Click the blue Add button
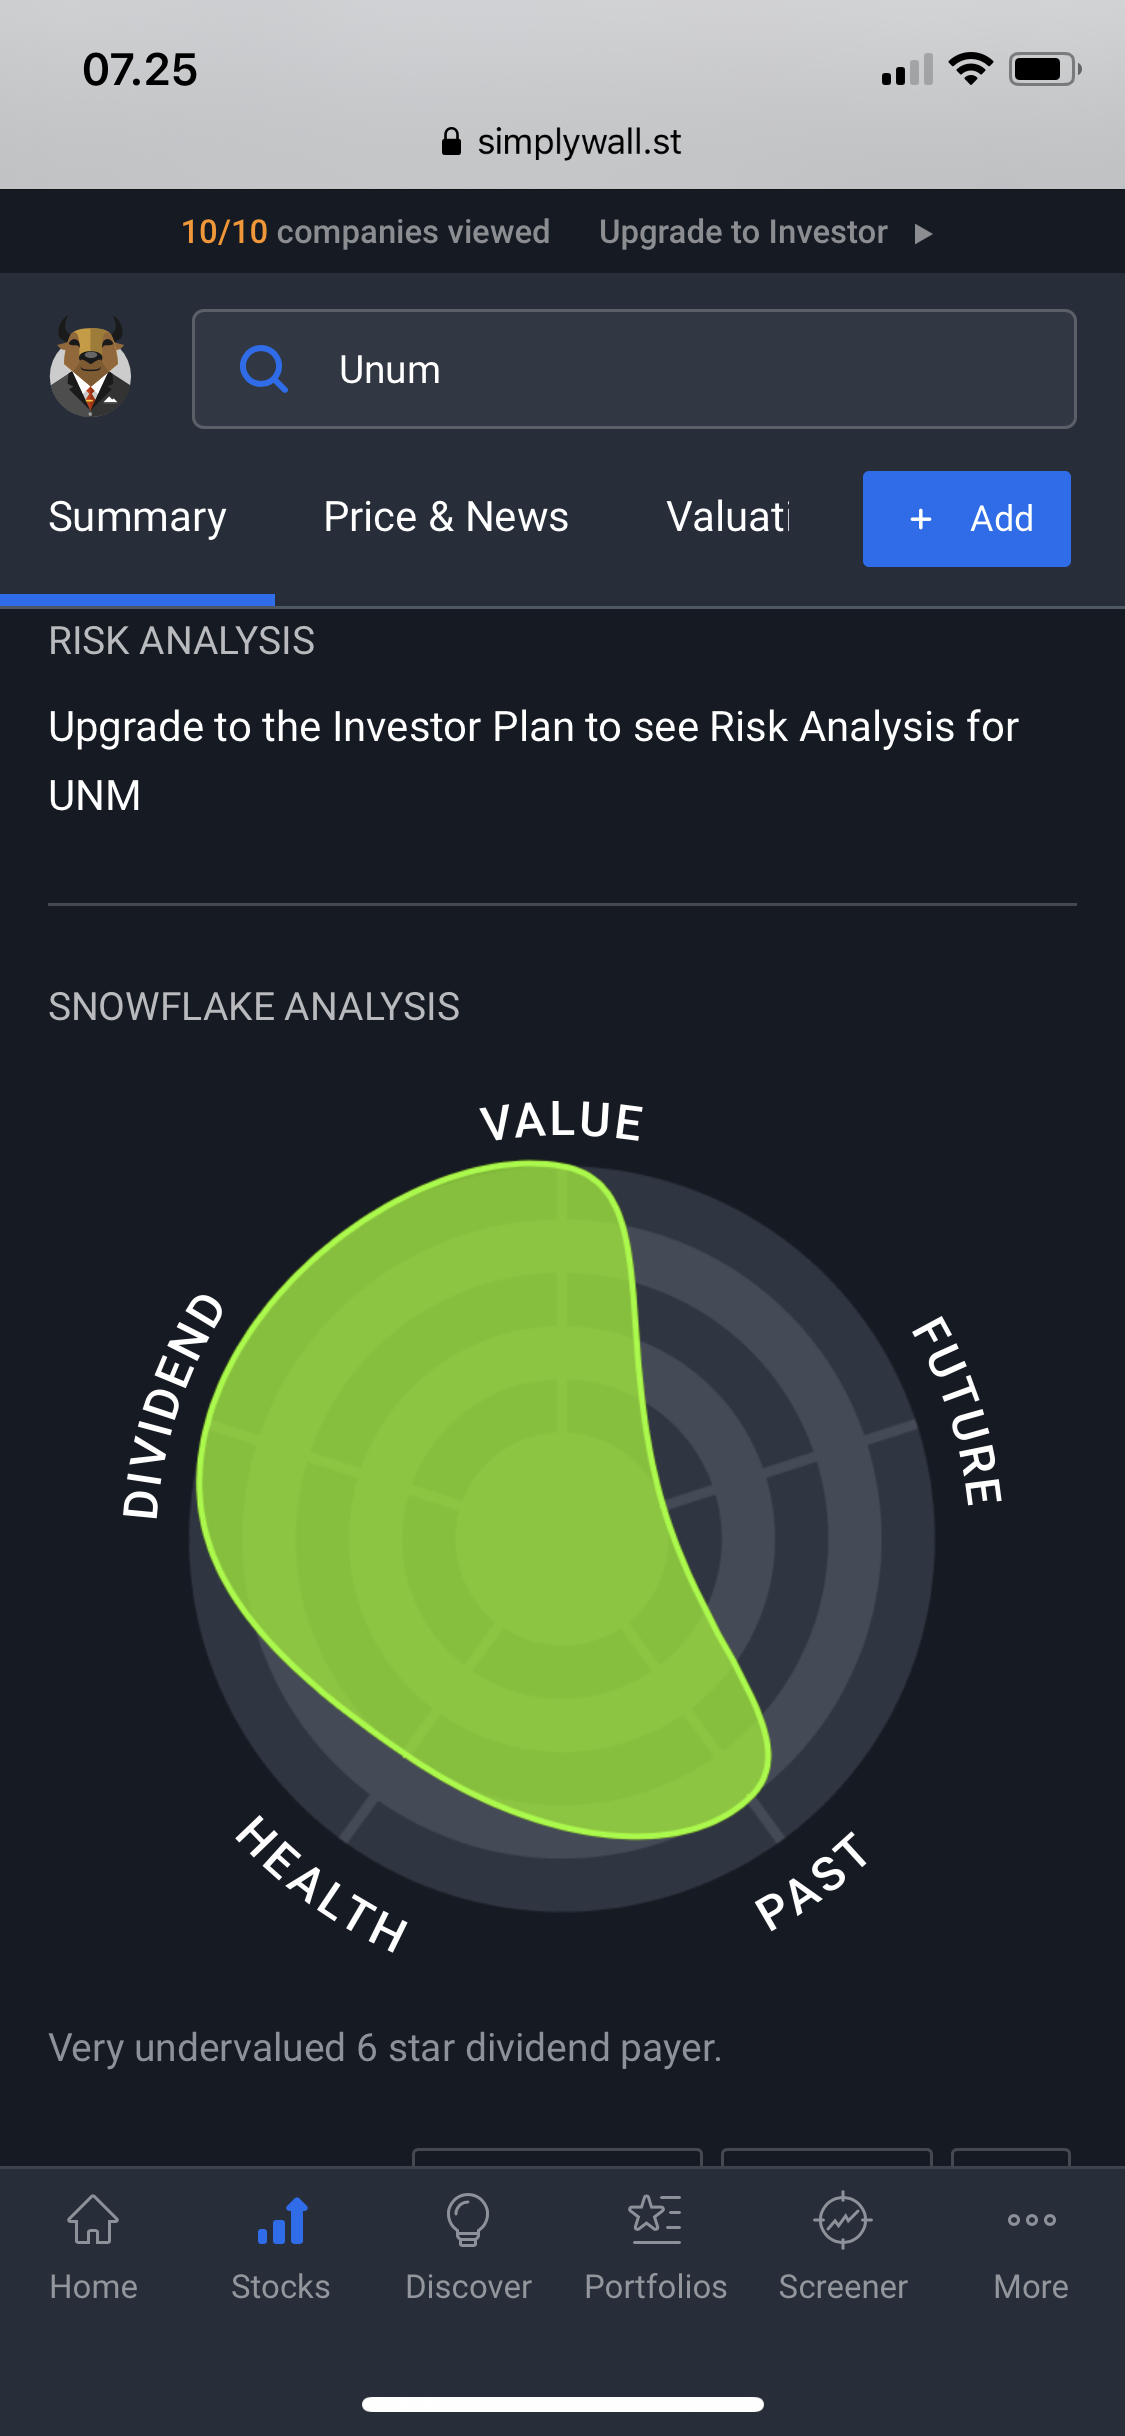The height and width of the screenshot is (2436, 1125). pos(966,519)
